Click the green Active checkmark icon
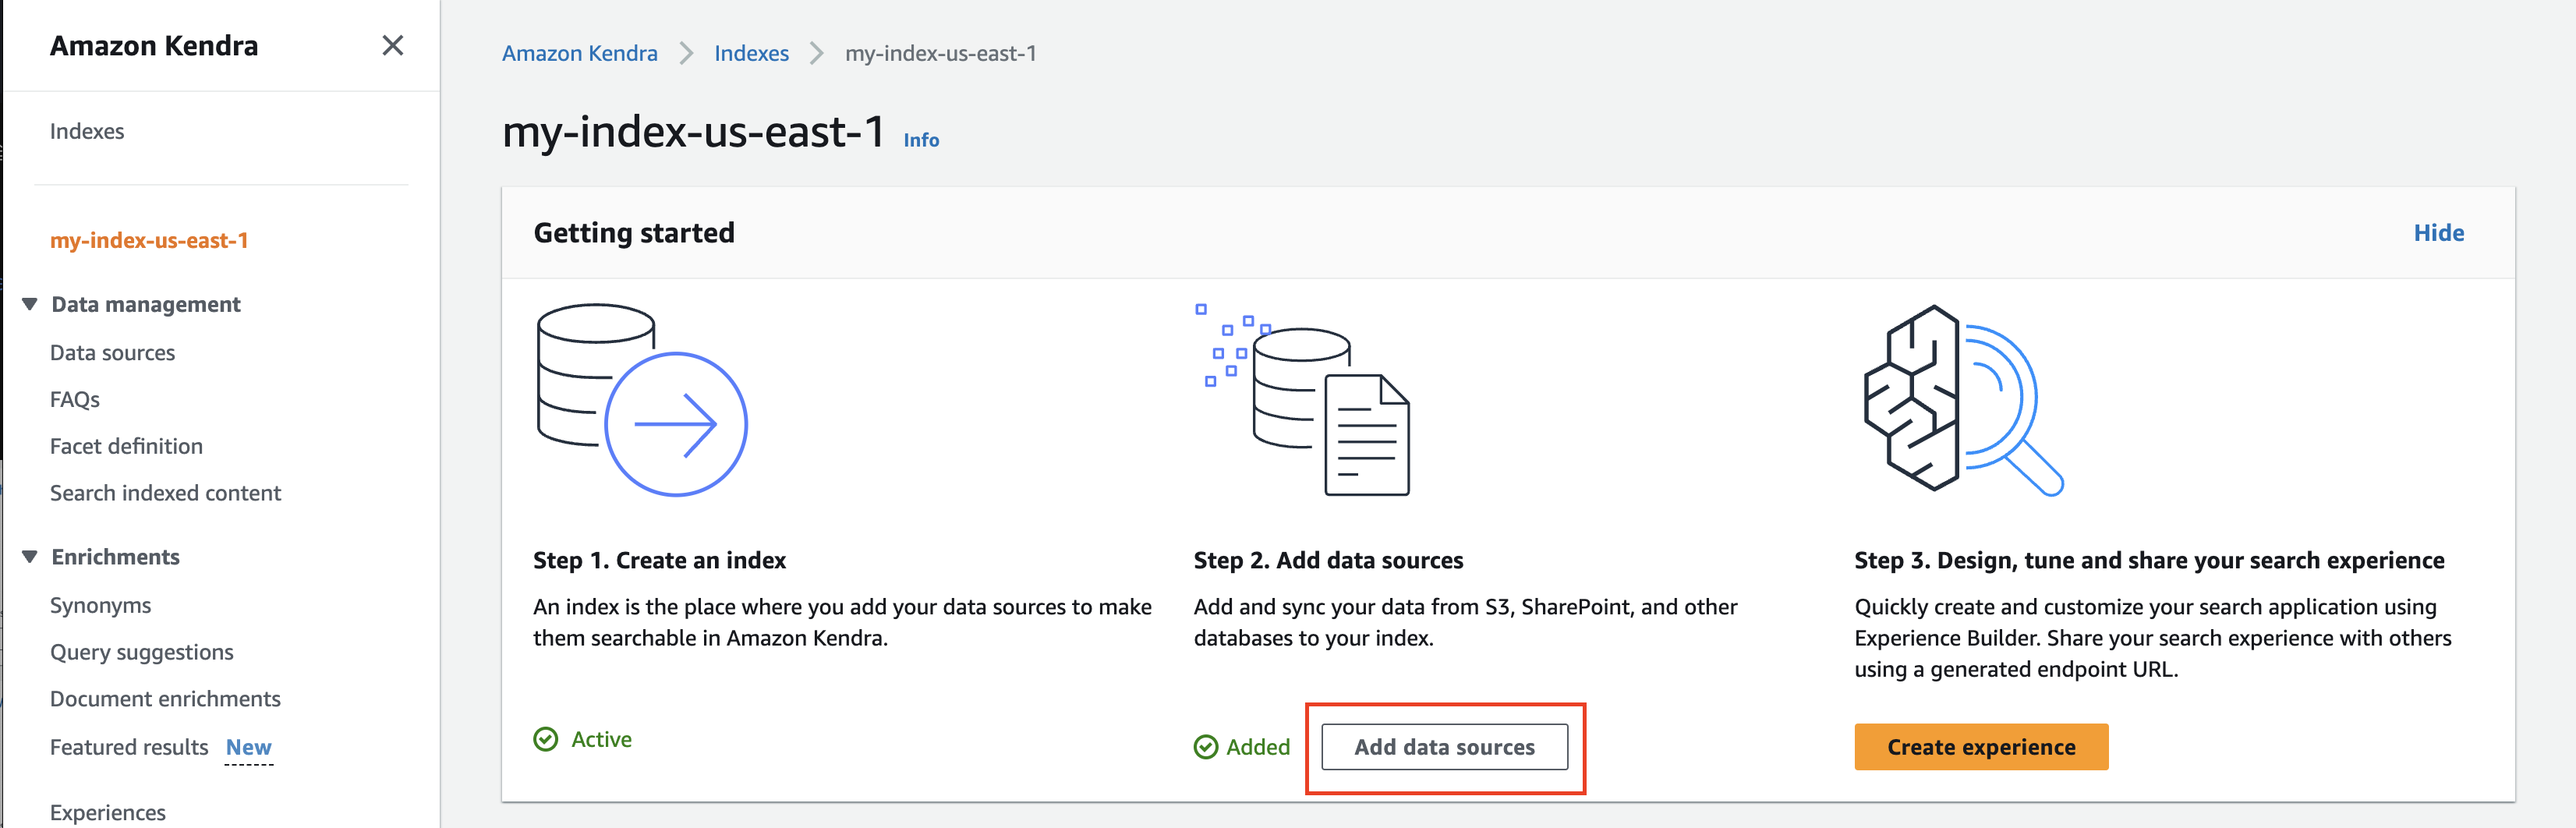Image resolution: width=2576 pixels, height=828 pixels. 546,739
